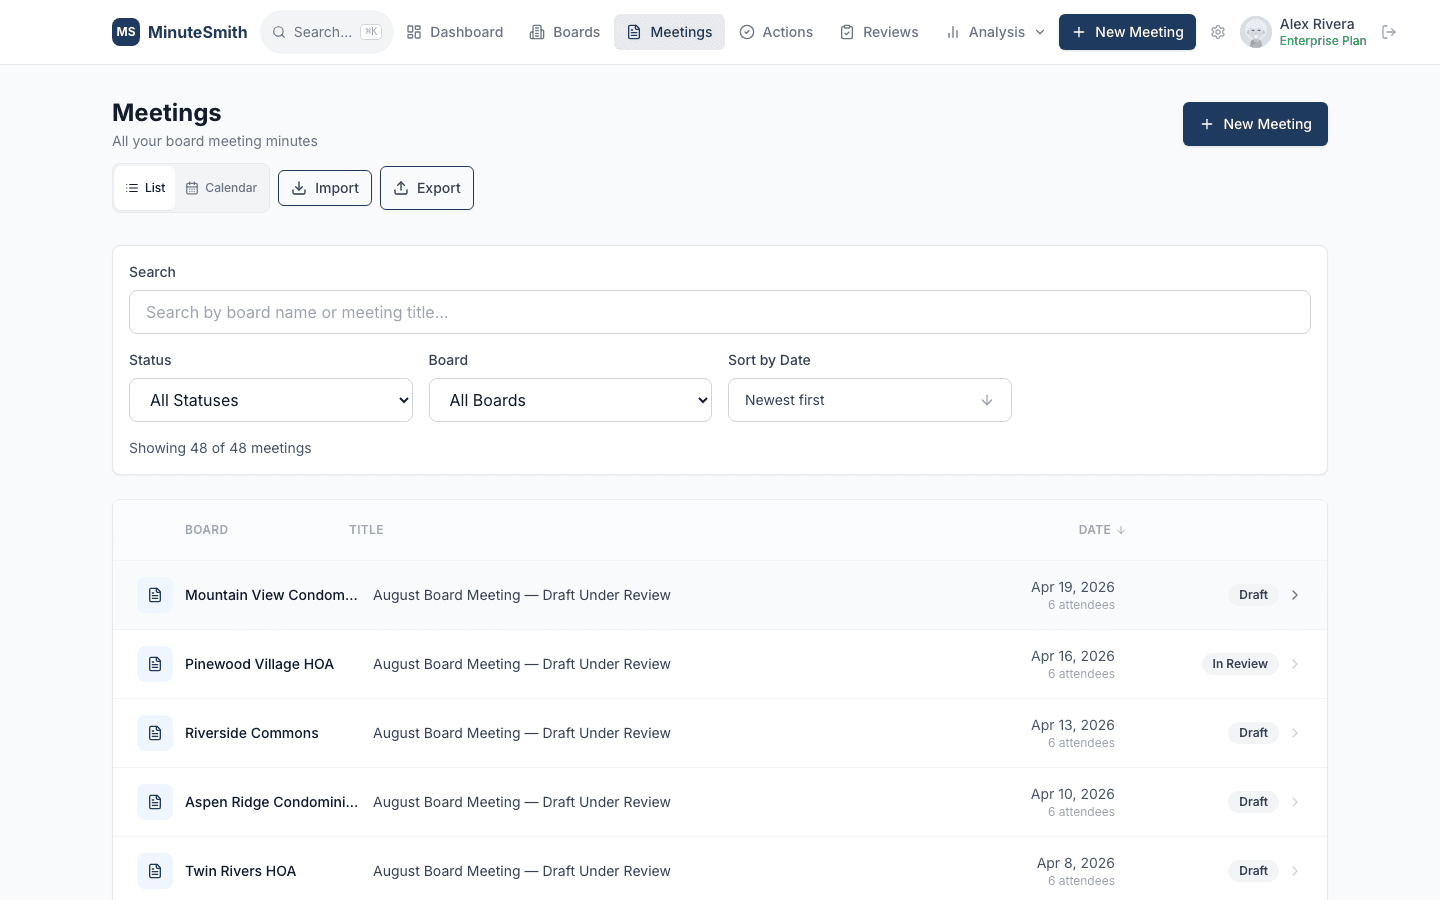The width and height of the screenshot is (1440, 900).
Task: Click the Actions checkmark icon
Action: pos(746,32)
